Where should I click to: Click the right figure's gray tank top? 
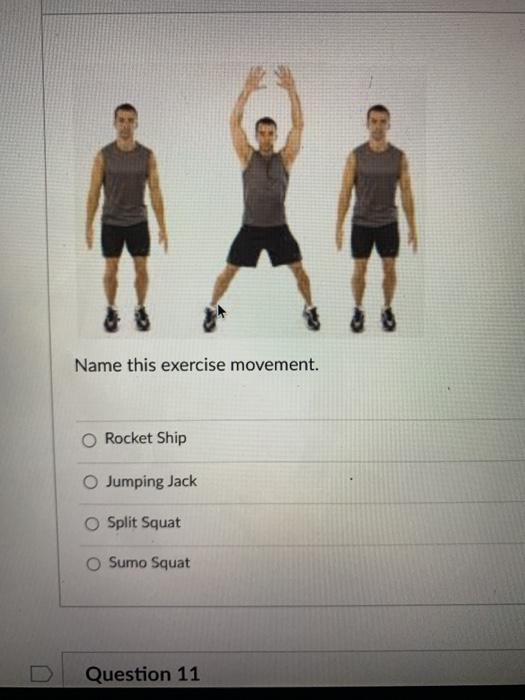[377, 185]
